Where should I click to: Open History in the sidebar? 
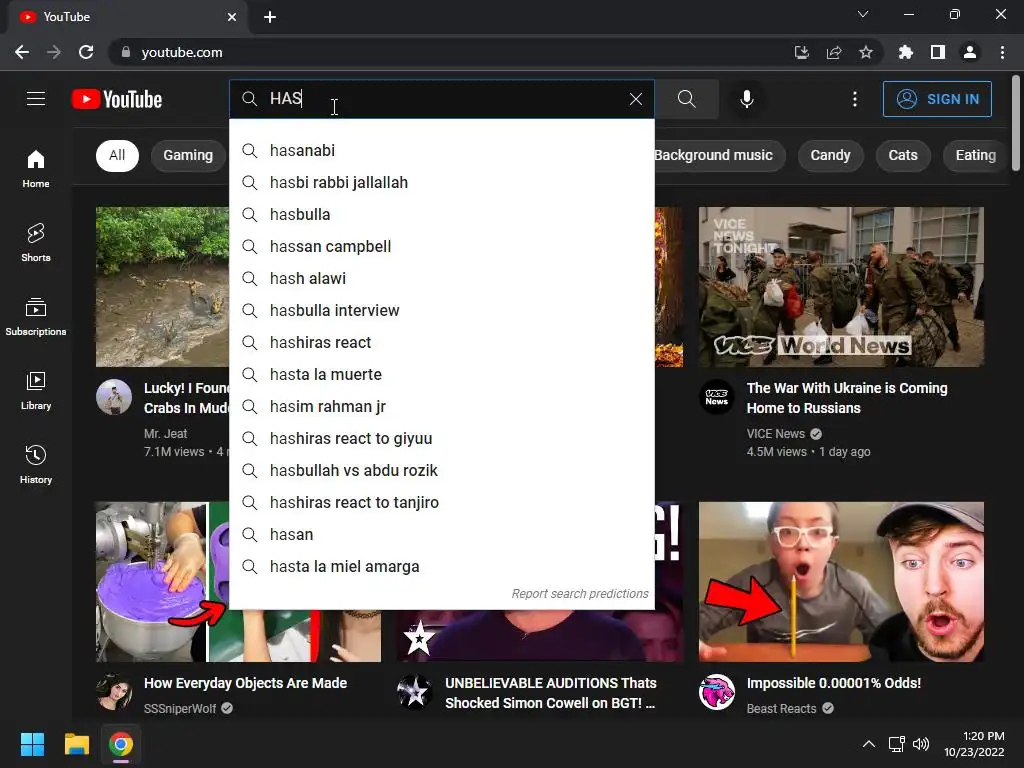pyautogui.click(x=36, y=464)
